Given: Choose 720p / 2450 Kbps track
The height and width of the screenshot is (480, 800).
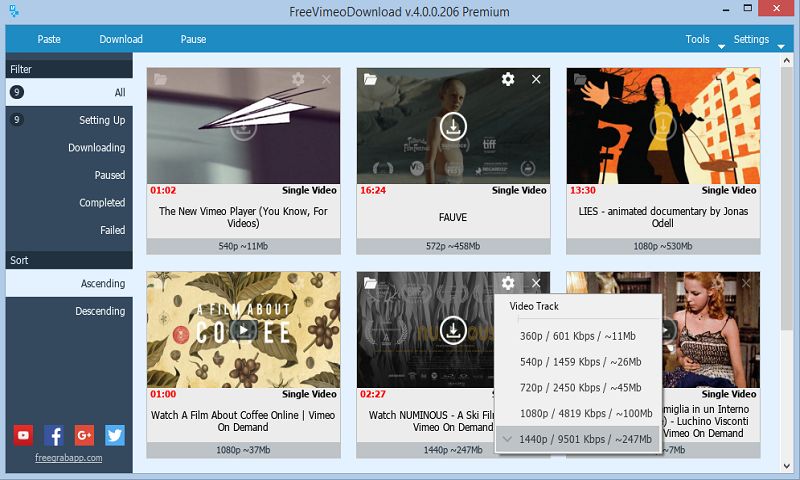Looking at the screenshot, I should point(578,388).
